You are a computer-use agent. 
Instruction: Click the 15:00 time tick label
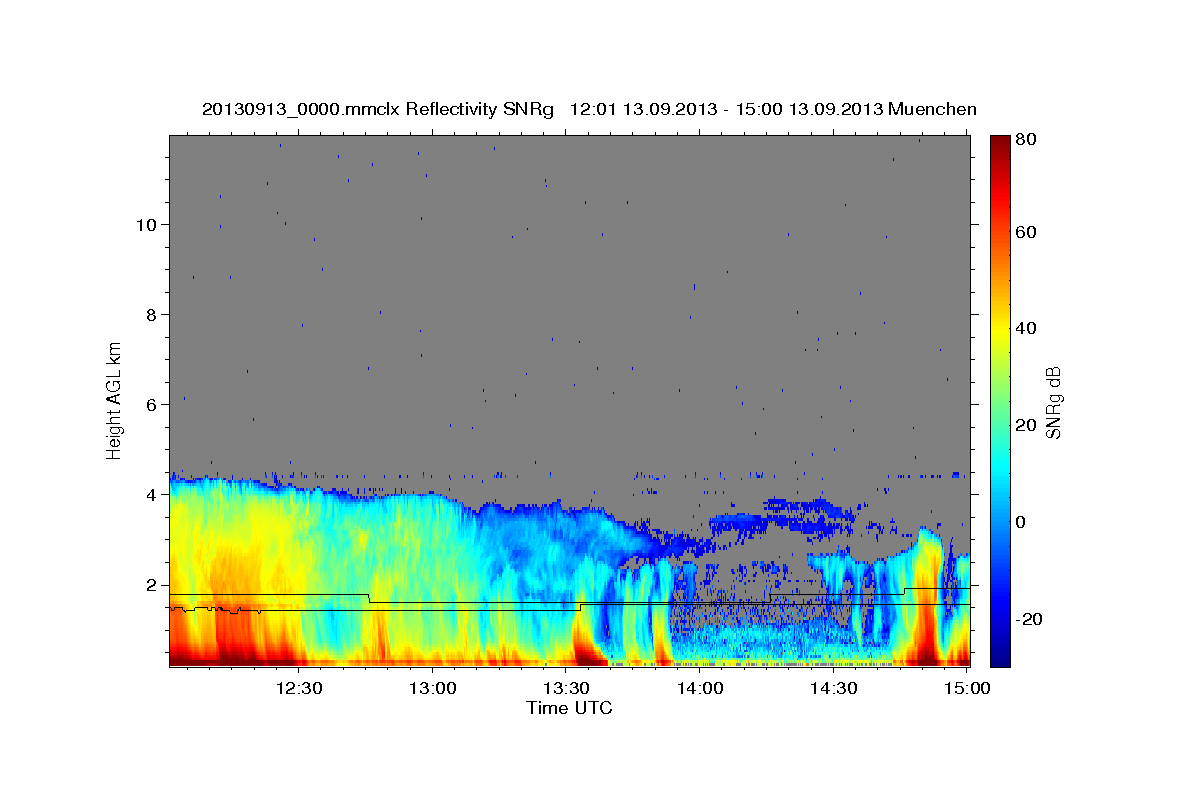tap(967, 688)
